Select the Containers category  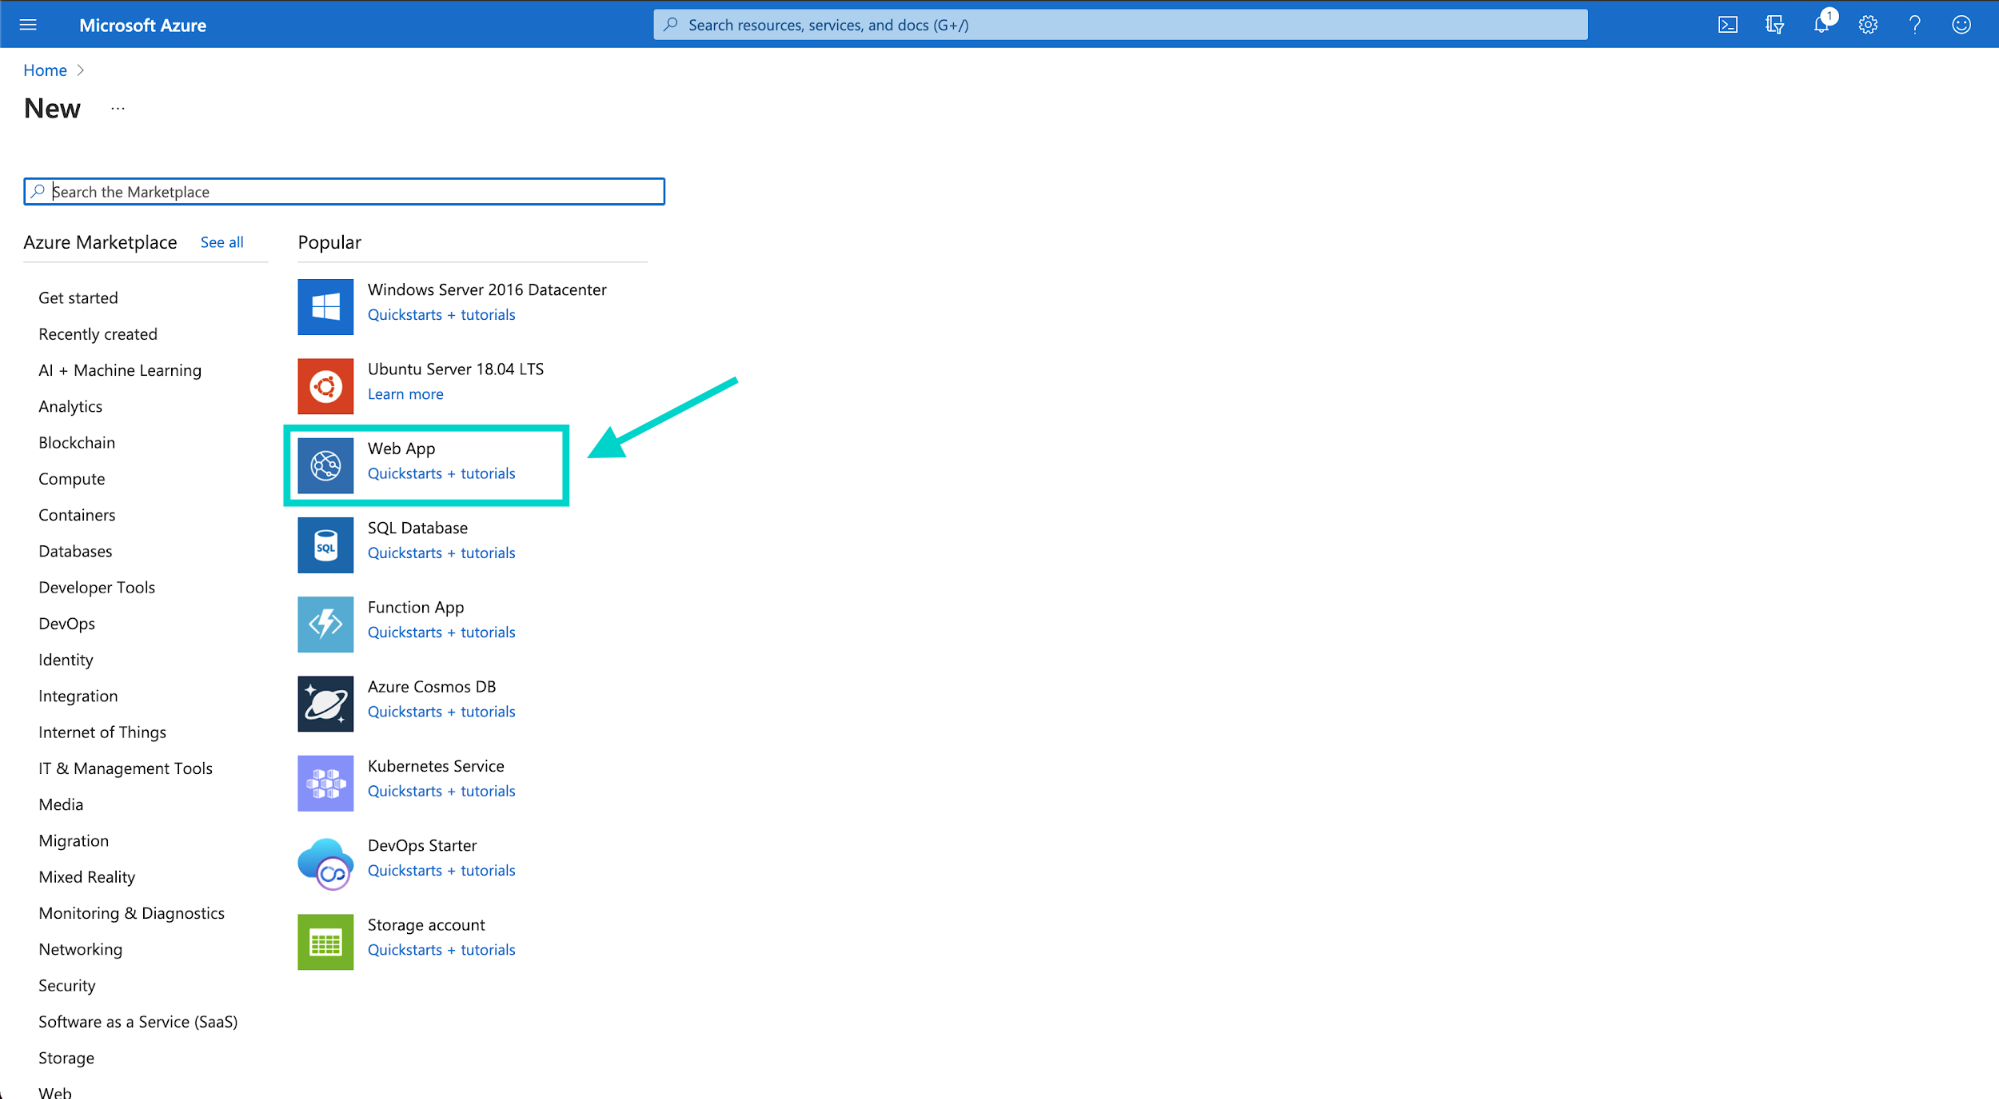(x=77, y=515)
